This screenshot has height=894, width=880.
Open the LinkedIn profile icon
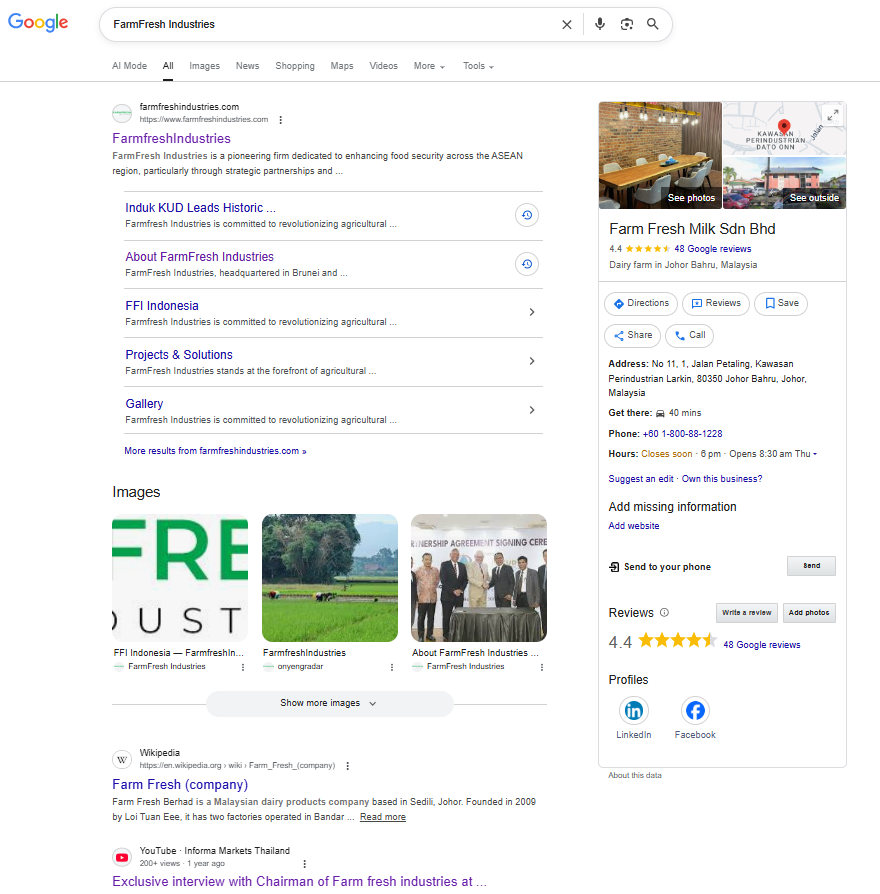coord(634,710)
